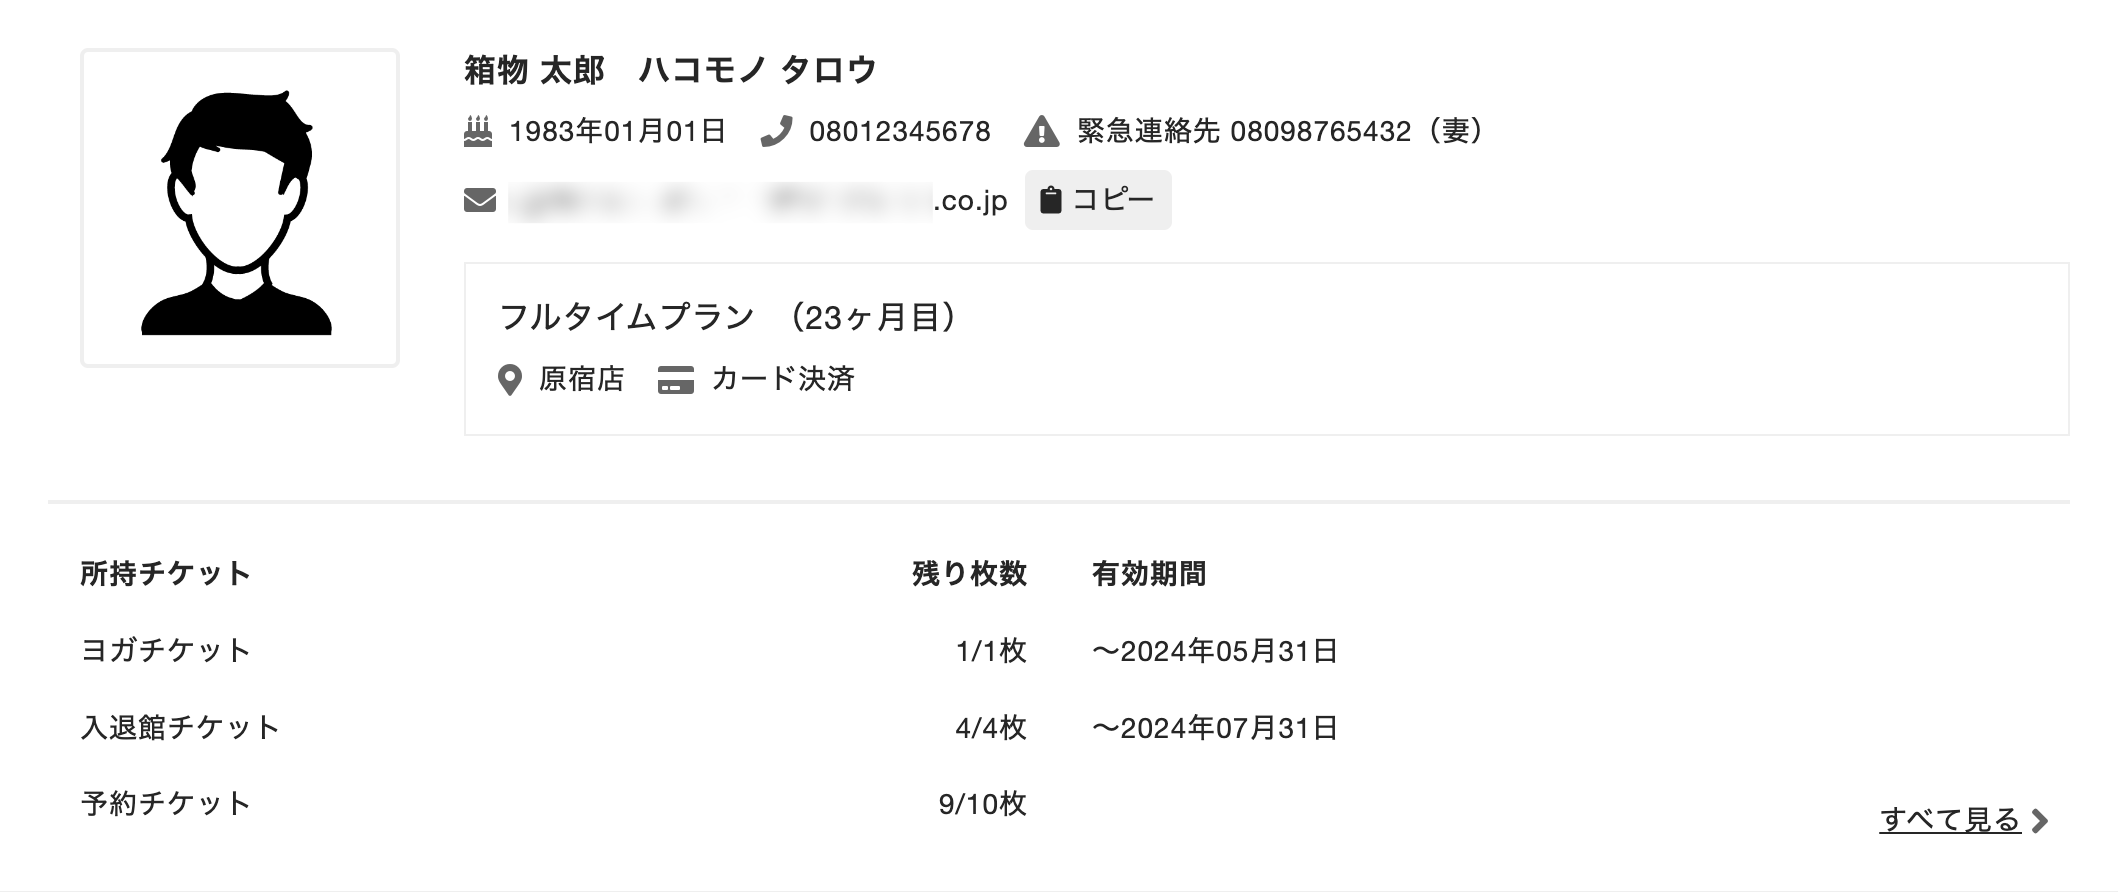Expand ticket list via chevron arrow
Screen dimensions: 2118x892
tap(2041, 821)
